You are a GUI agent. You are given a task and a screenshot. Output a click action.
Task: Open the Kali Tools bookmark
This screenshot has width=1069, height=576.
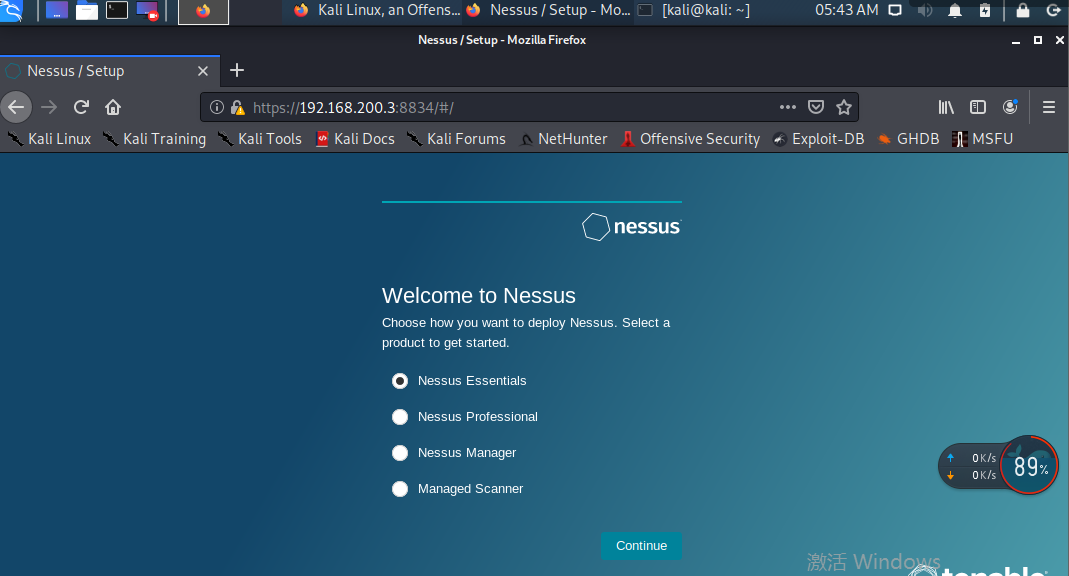260,139
